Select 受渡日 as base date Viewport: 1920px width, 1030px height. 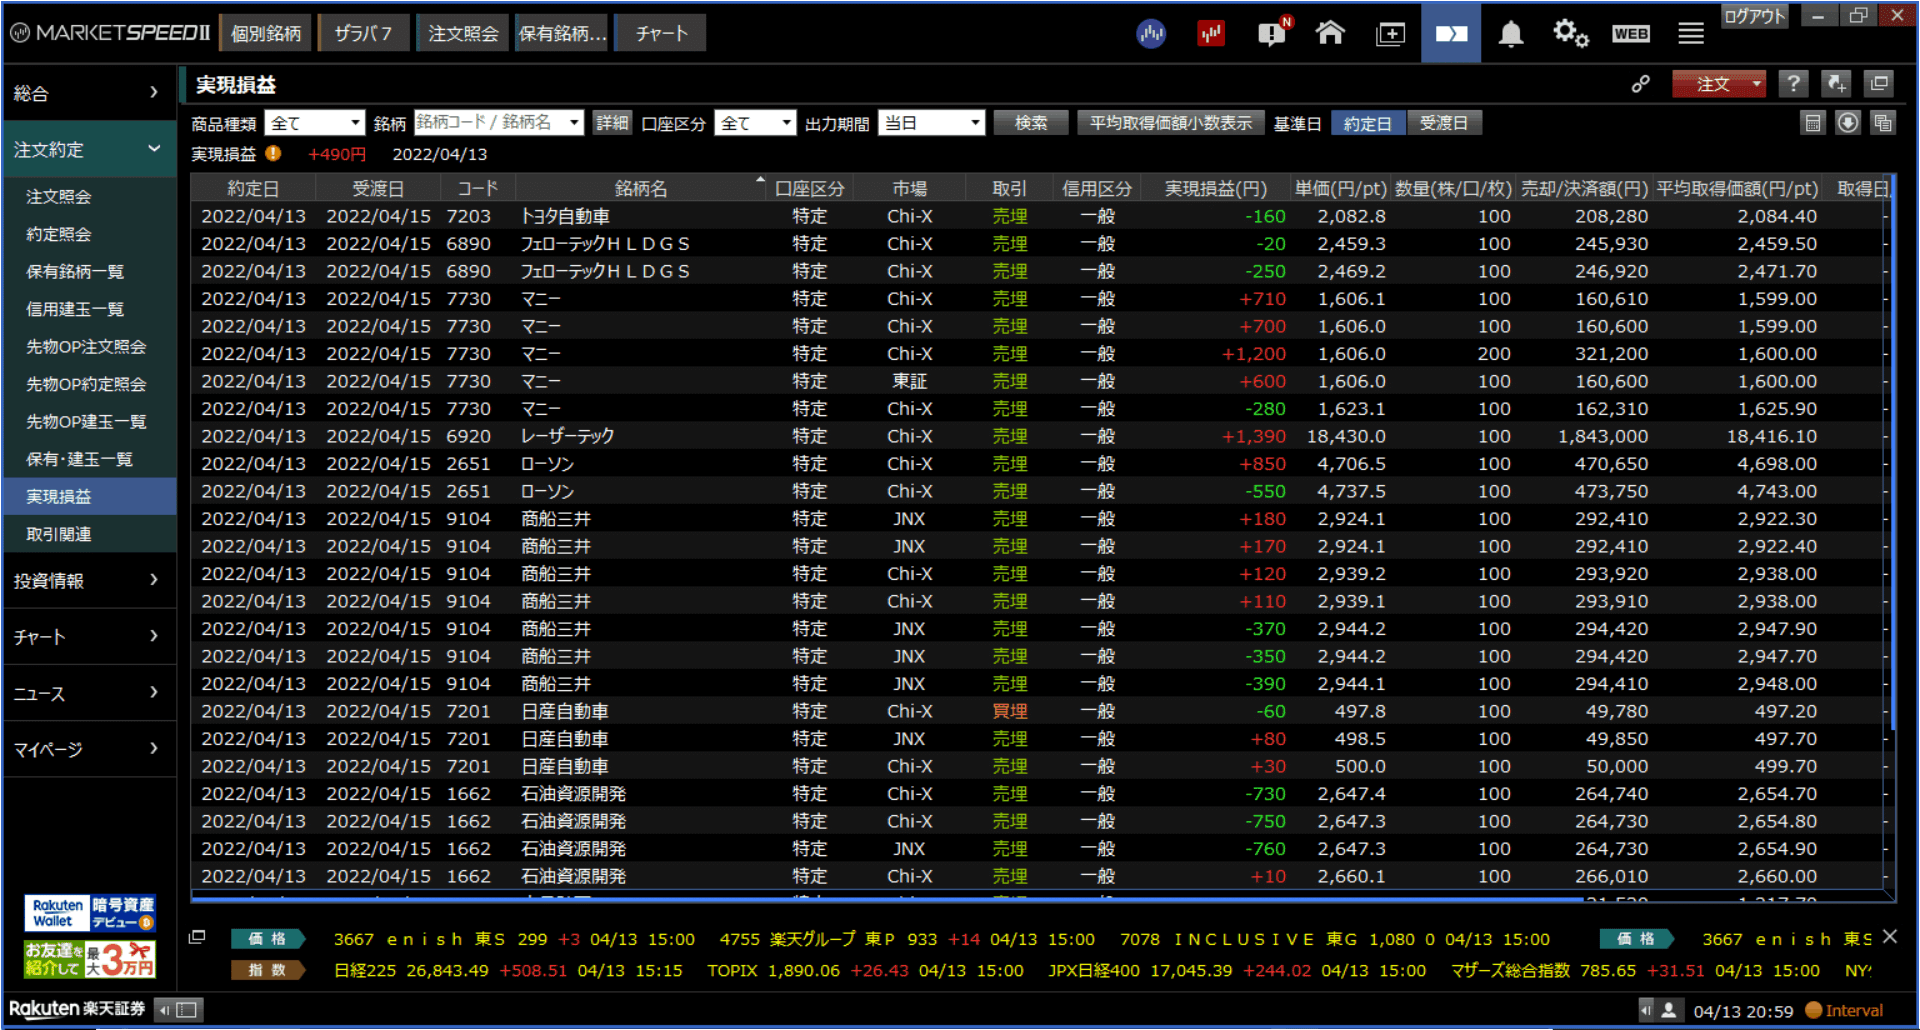coord(1444,123)
